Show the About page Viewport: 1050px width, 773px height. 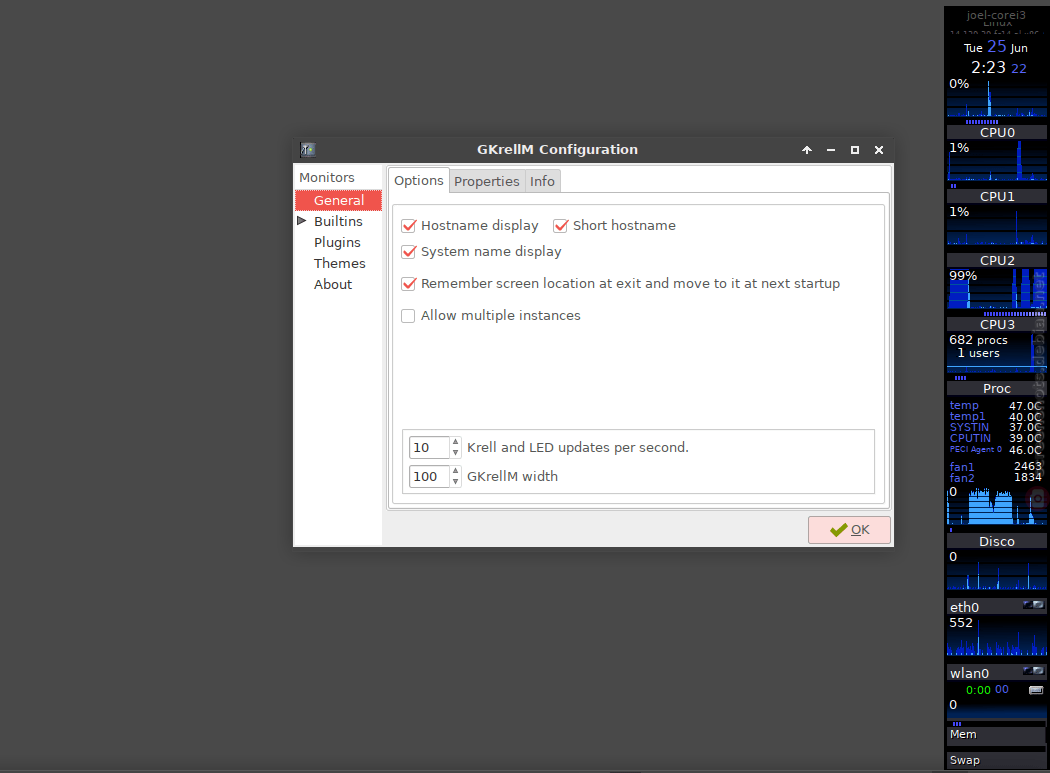tap(333, 284)
